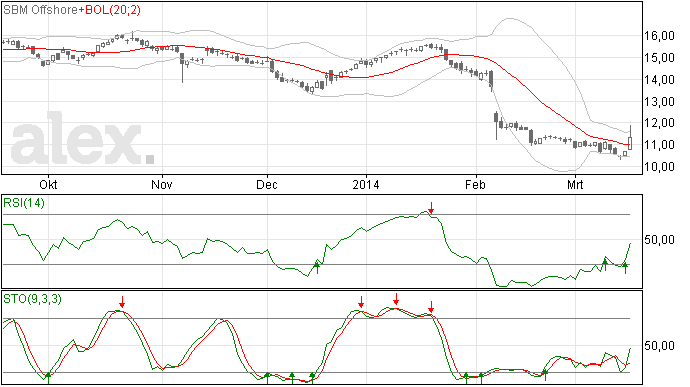Click the 50,00 label of STO panel
Viewport: 690px width, 387px height.
click(x=659, y=346)
